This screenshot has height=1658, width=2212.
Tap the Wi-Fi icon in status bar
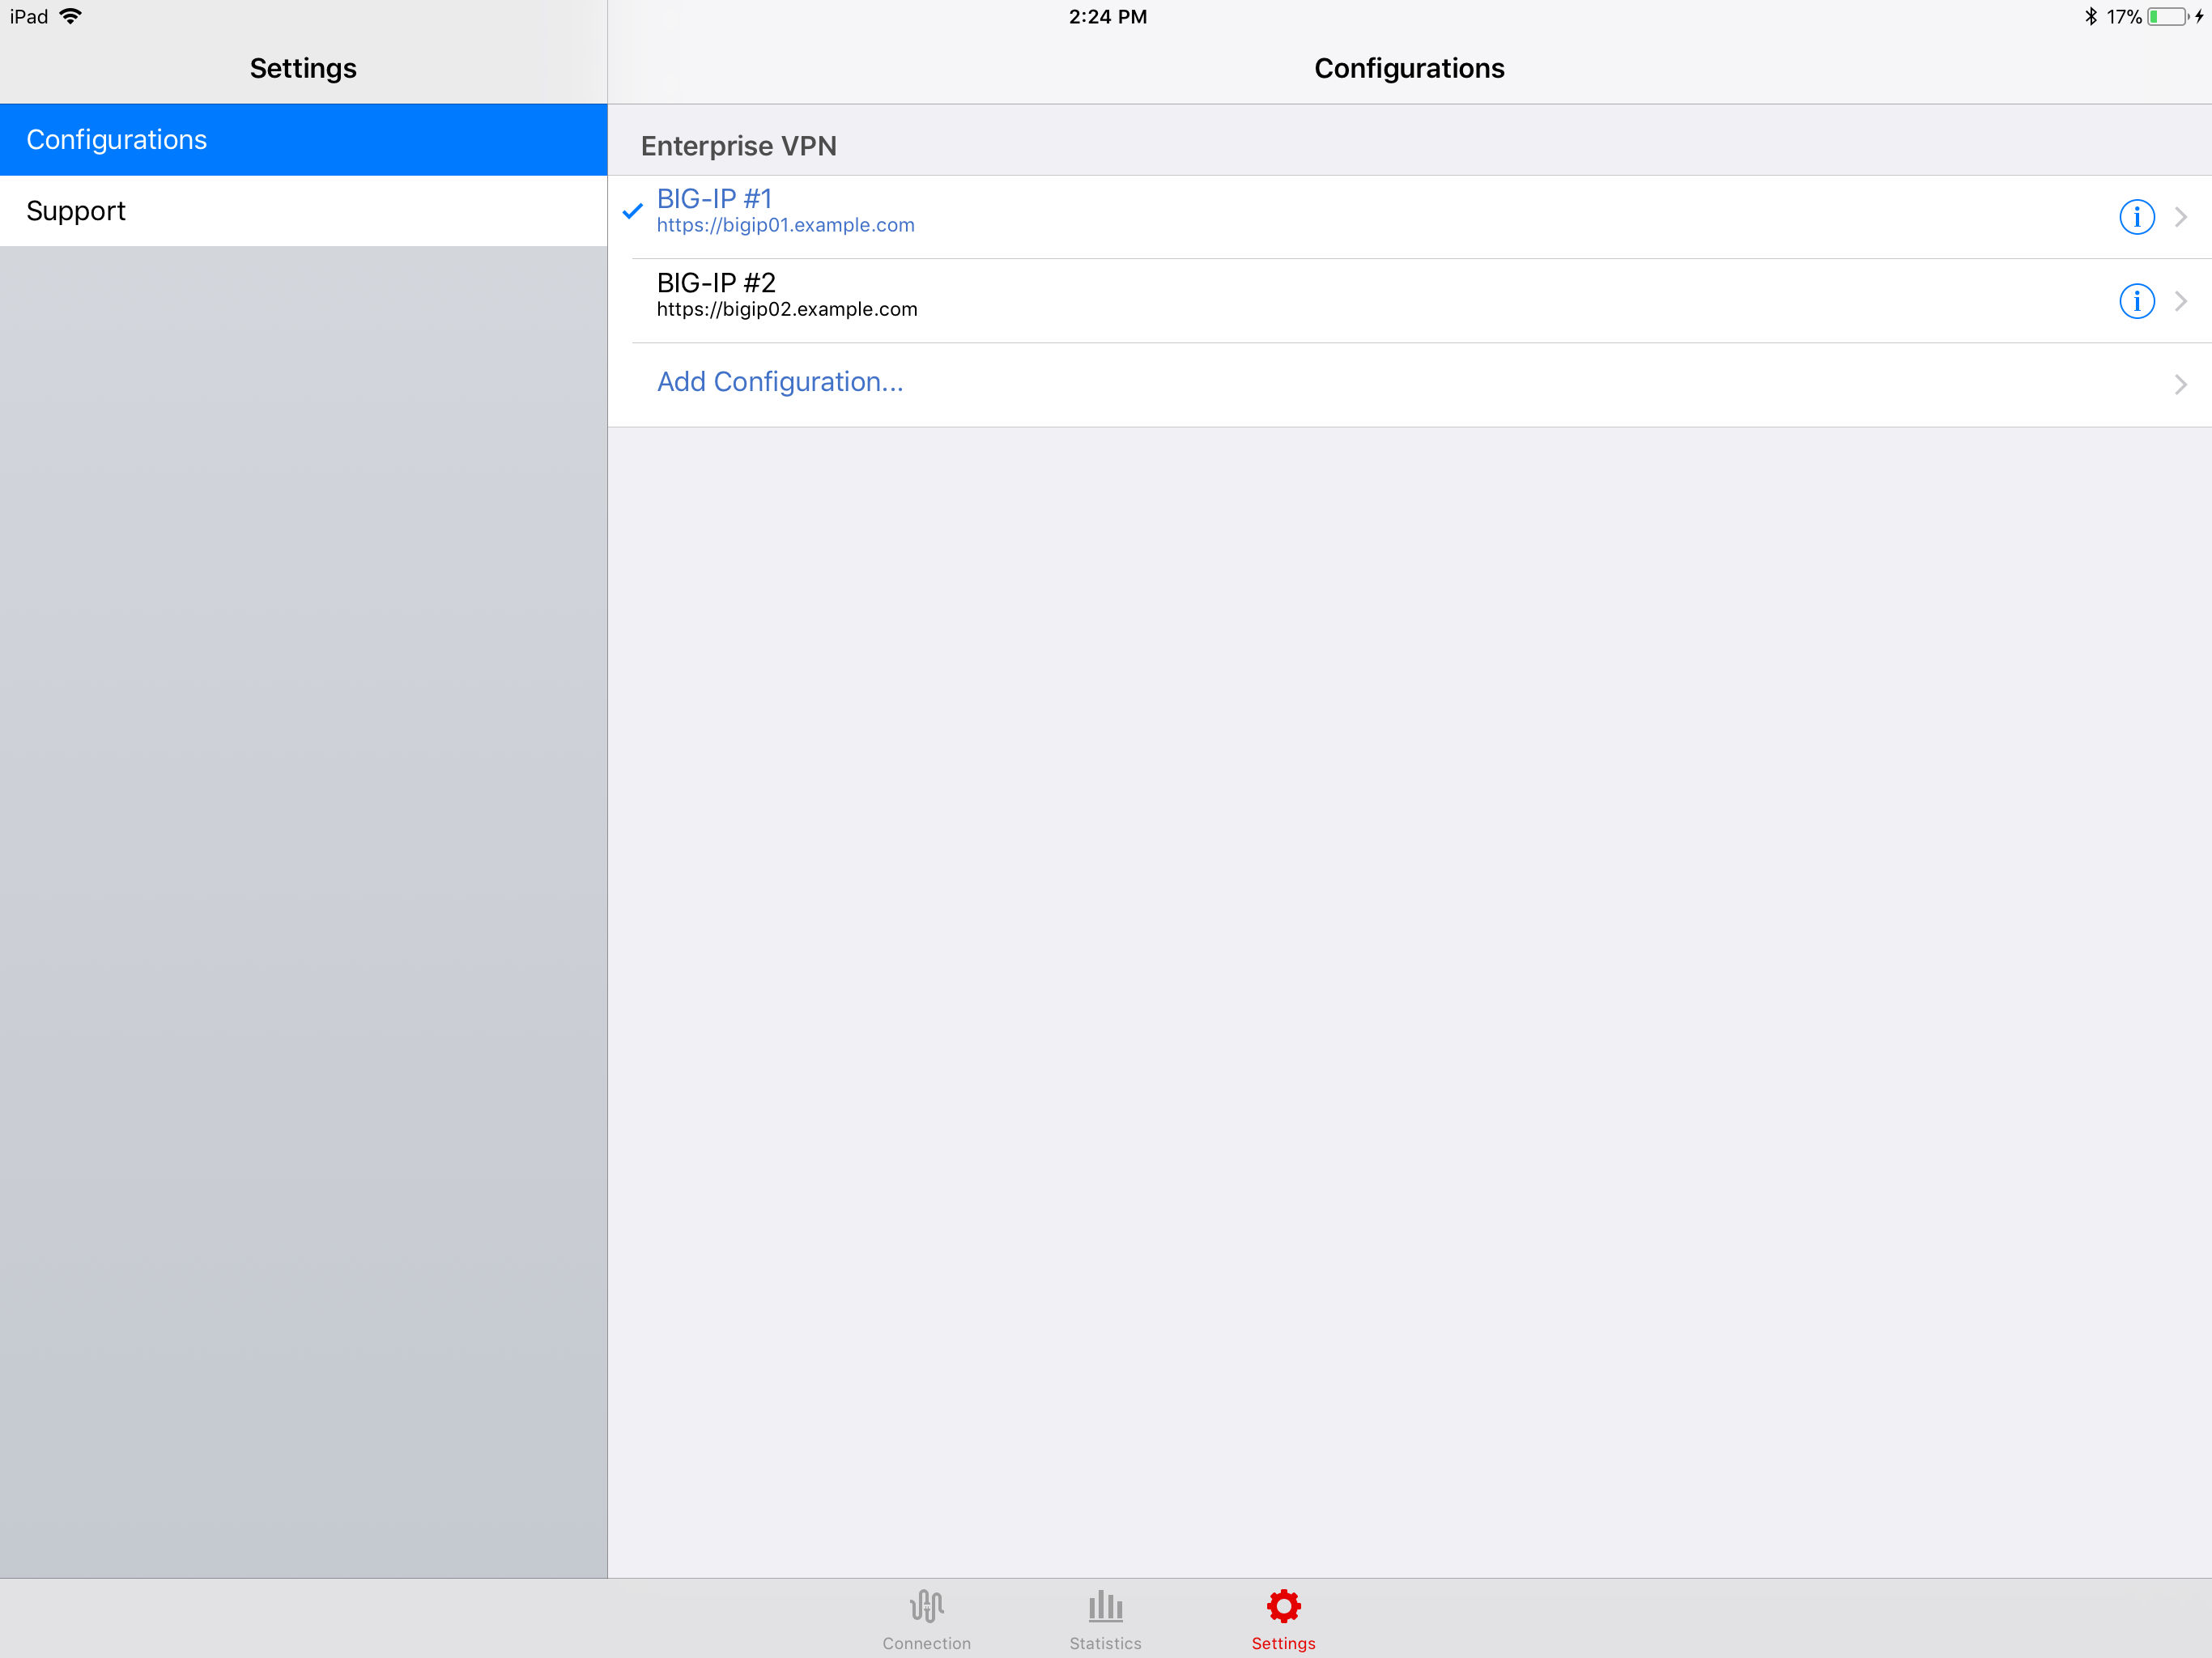(x=71, y=16)
